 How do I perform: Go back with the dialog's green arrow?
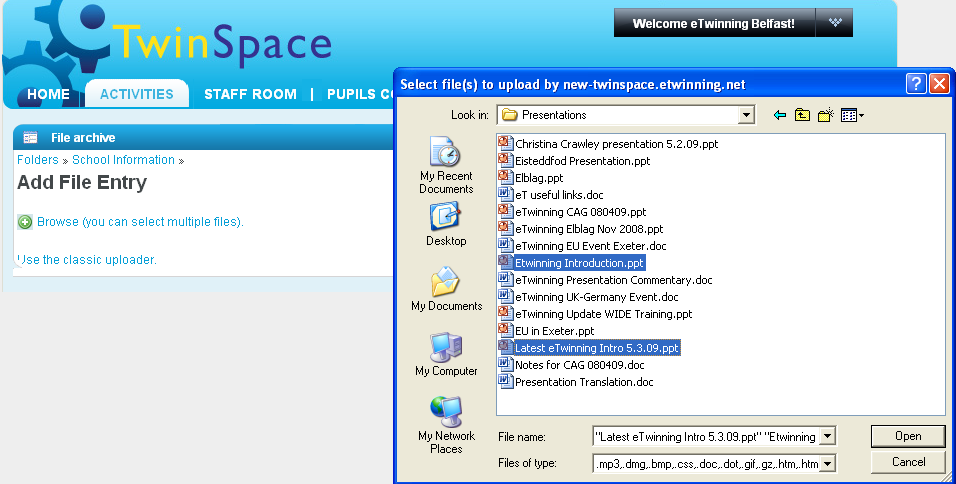[x=779, y=115]
